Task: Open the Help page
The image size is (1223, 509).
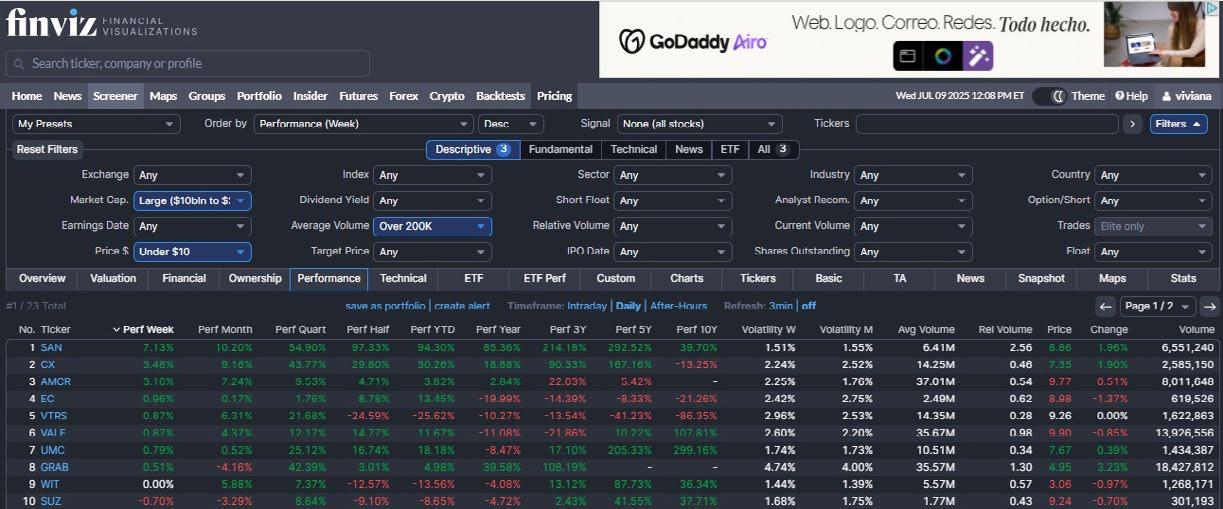Action: point(1131,96)
